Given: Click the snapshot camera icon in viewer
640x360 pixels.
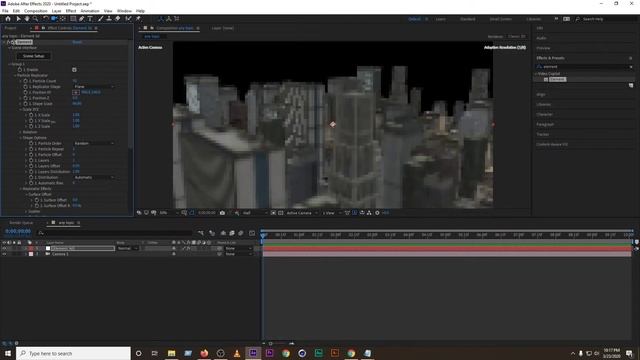Looking at the screenshot, I should click(x=222, y=213).
